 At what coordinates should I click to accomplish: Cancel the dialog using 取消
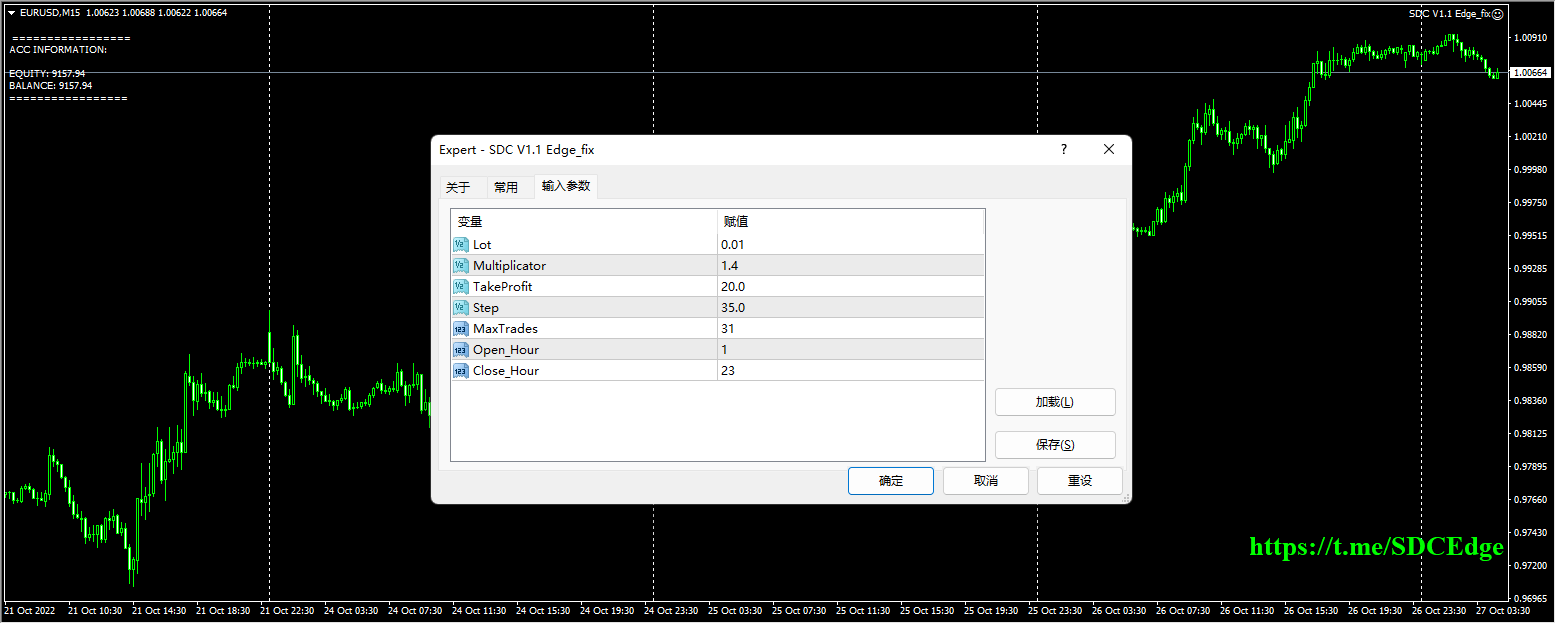pos(985,480)
